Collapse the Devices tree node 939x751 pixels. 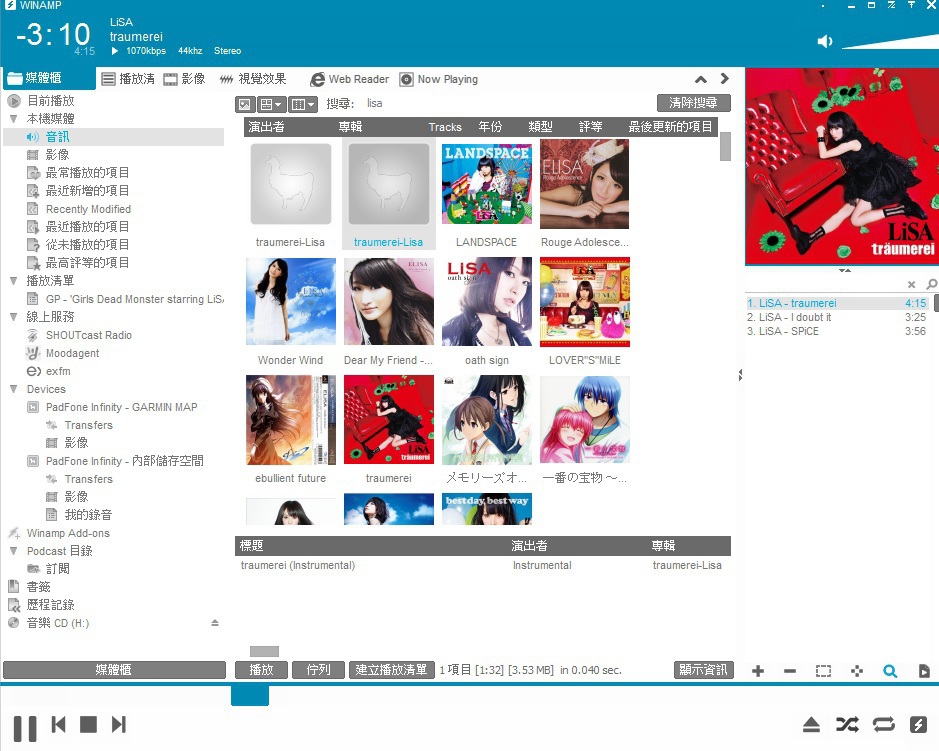click(14, 389)
